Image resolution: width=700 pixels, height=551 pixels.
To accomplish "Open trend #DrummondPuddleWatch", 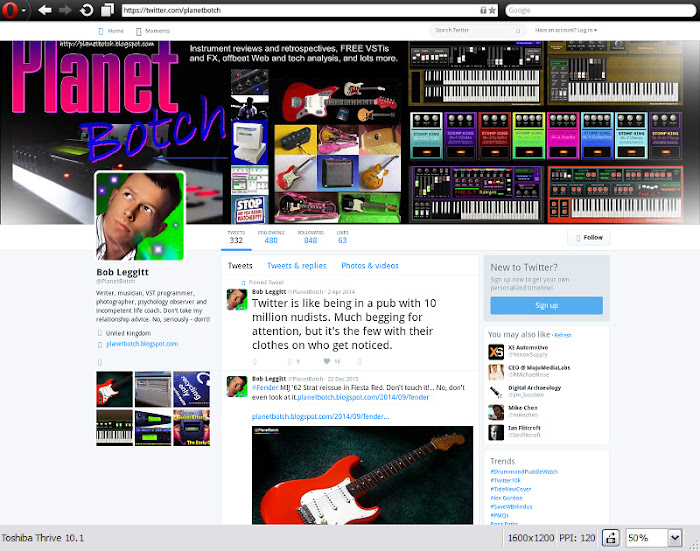I will (x=524, y=472).
